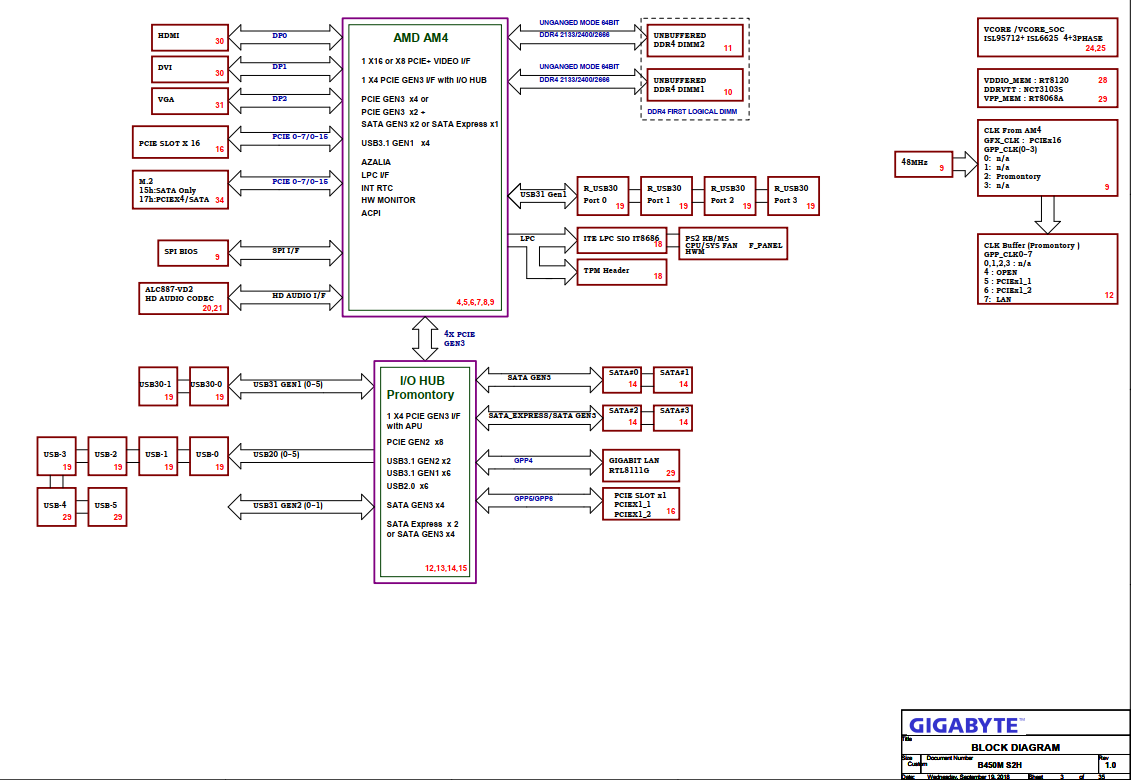Click the M.2 SATA/PCIEX4 block
The height and width of the screenshot is (780, 1131).
click(180, 190)
